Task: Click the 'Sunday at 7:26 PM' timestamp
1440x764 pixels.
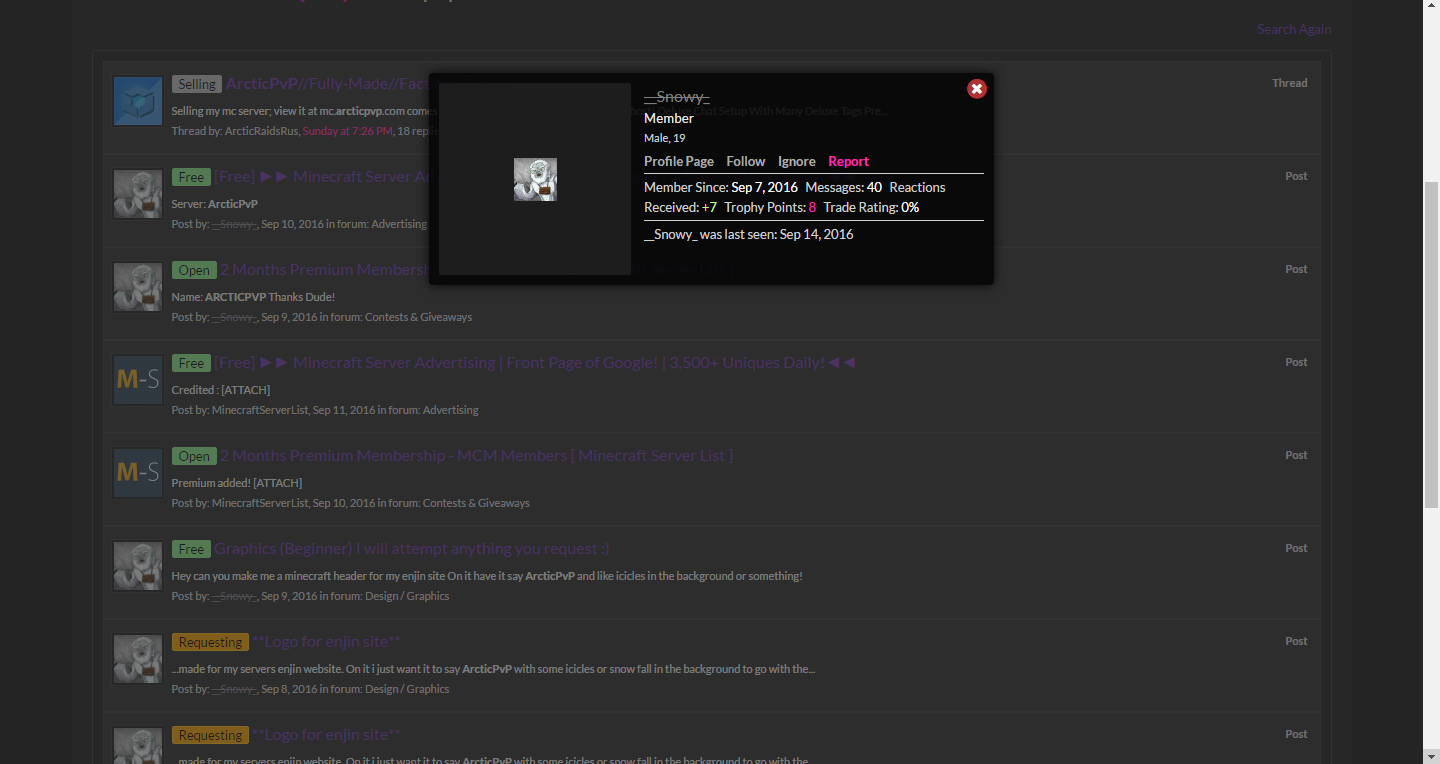Action: [347, 131]
